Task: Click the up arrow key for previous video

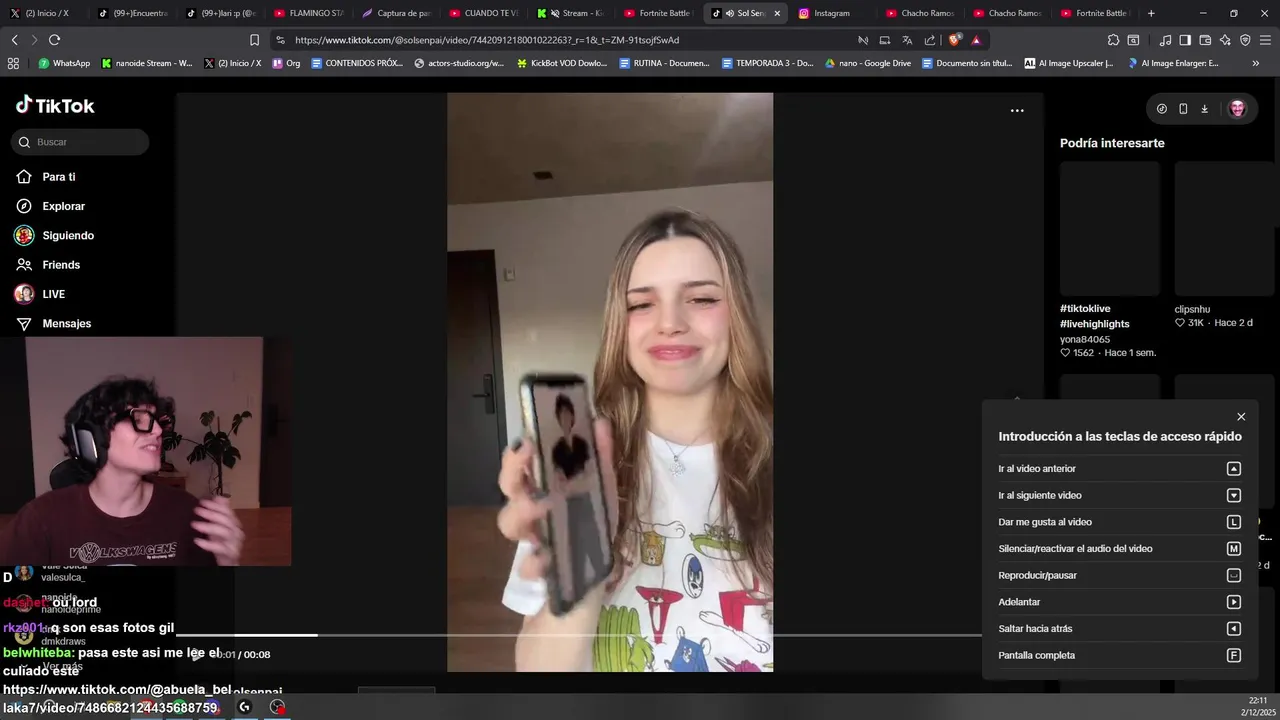Action: tap(1233, 469)
